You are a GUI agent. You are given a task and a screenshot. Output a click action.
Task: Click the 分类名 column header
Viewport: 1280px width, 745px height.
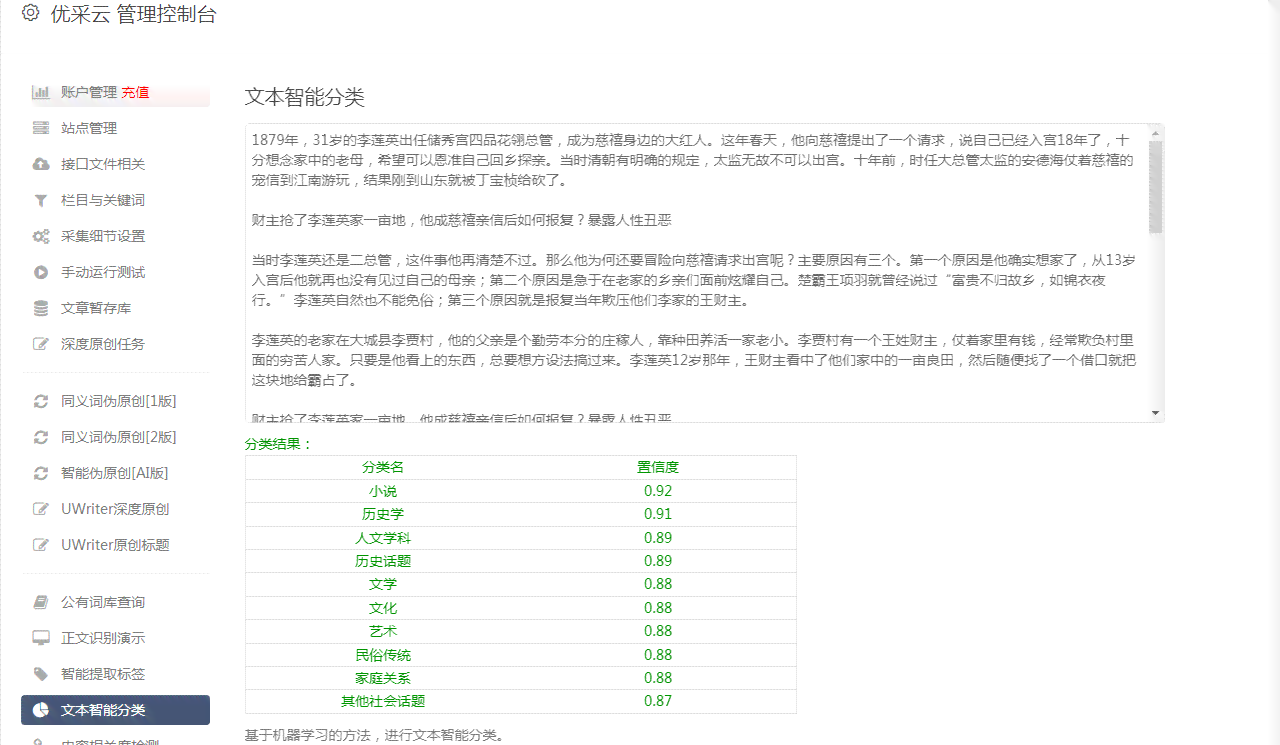pyautogui.click(x=383, y=467)
